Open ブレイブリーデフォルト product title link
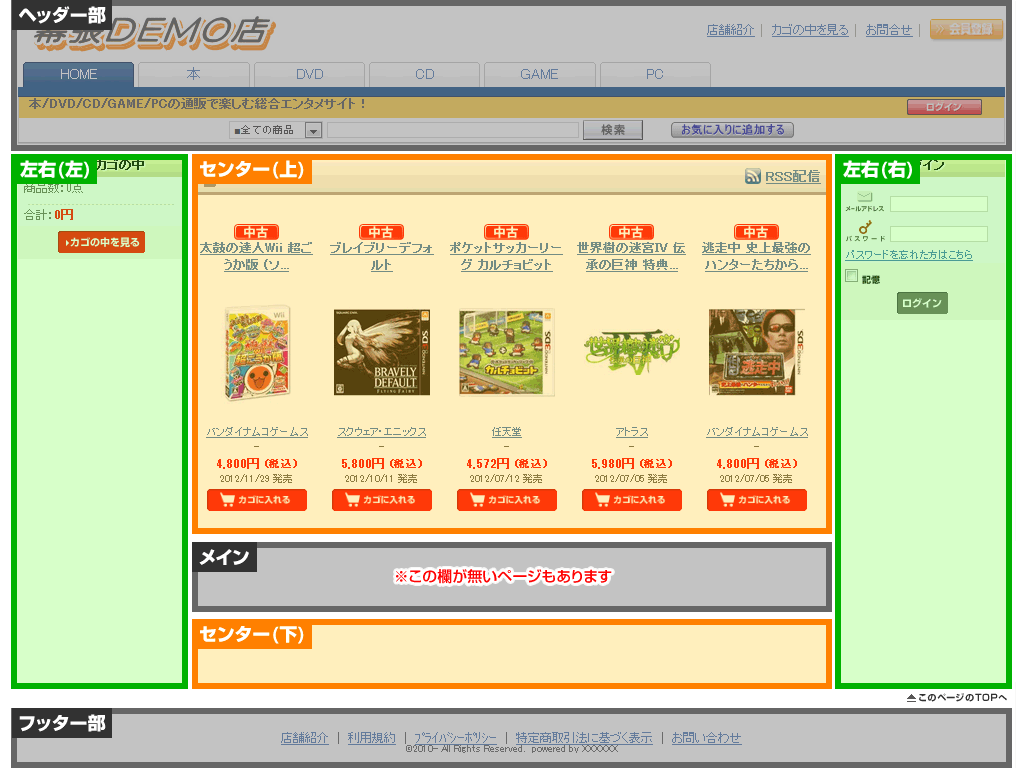Image resolution: width=1024 pixels, height=768 pixels. [381, 257]
